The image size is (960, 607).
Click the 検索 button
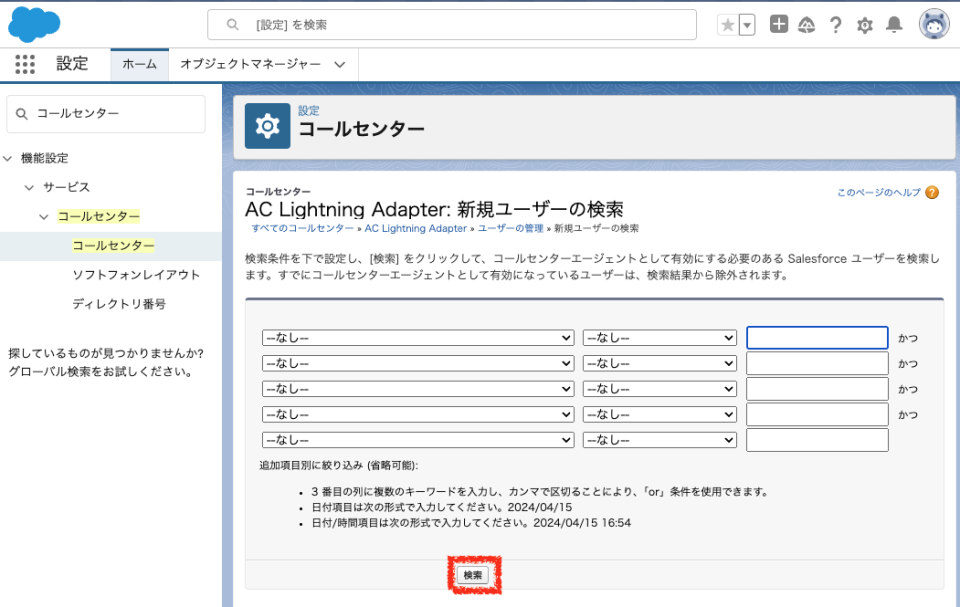473,575
